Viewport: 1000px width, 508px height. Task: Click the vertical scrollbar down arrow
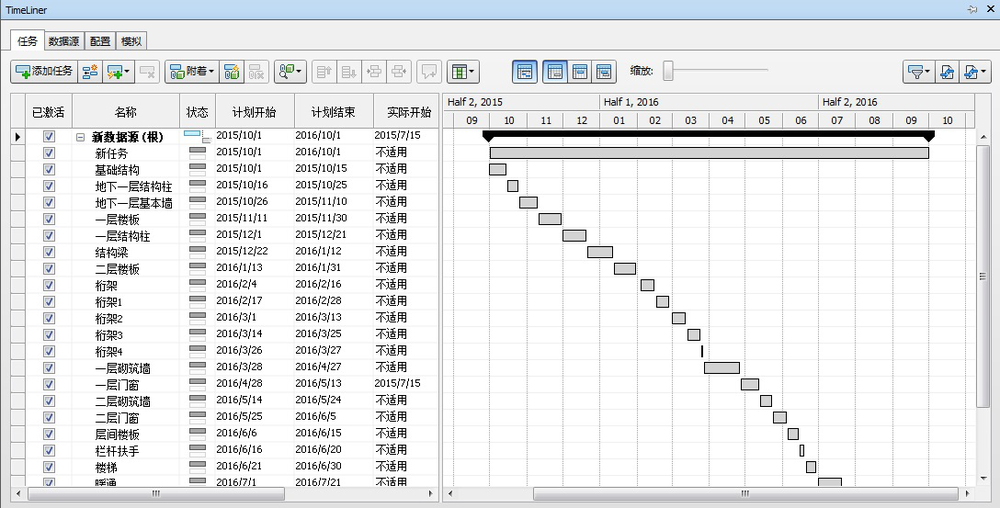coord(983,479)
